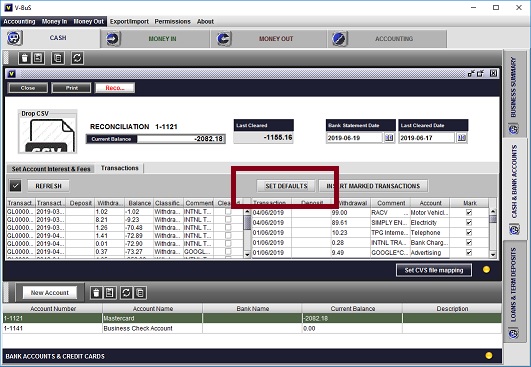Toggle Mark checkbox for SIMPLY EN Electricity row
Image resolution: width=531 pixels, height=367 pixels.
[x=469, y=222]
